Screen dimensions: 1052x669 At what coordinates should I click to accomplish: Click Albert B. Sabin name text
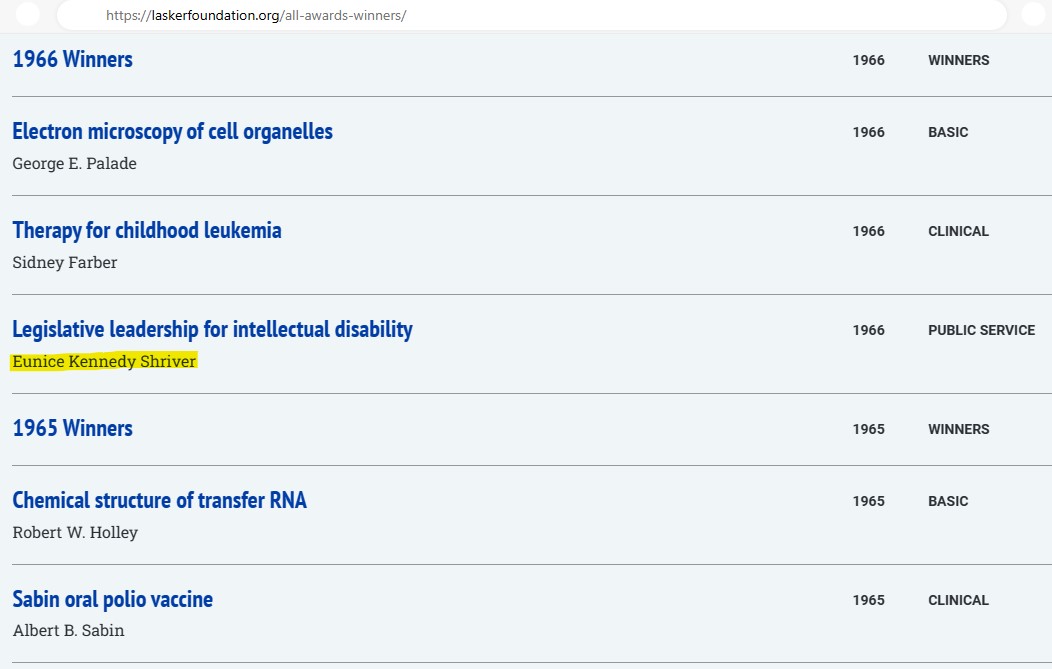pos(68,631)
